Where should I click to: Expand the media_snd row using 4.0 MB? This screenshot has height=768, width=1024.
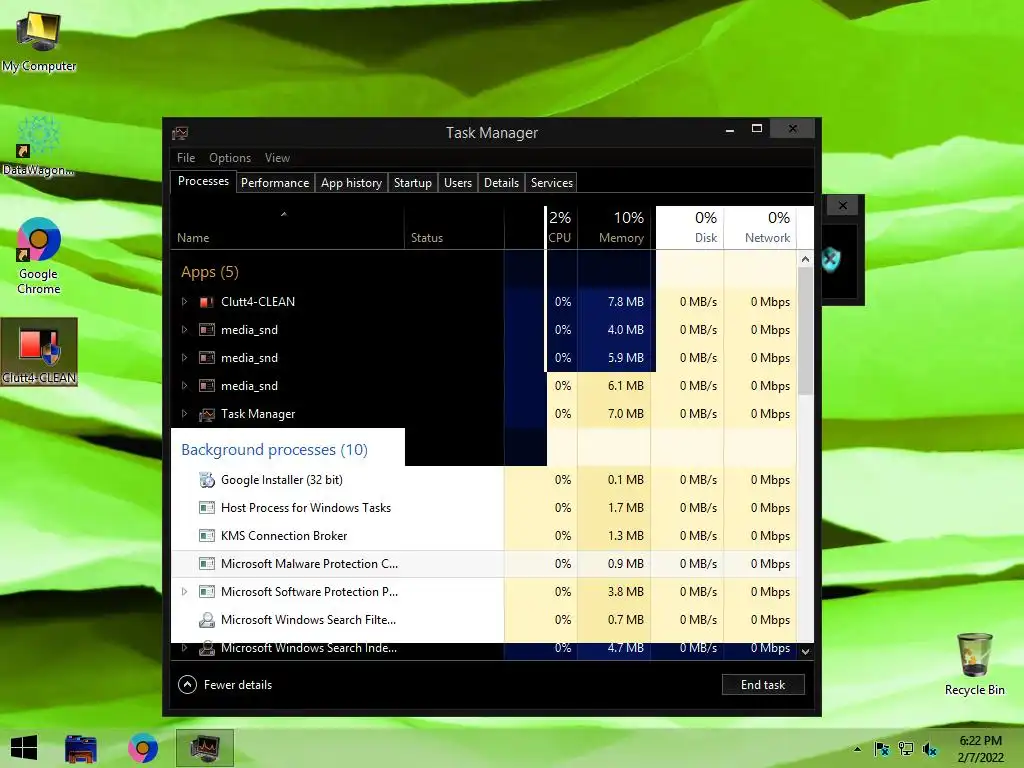(184, 330)
